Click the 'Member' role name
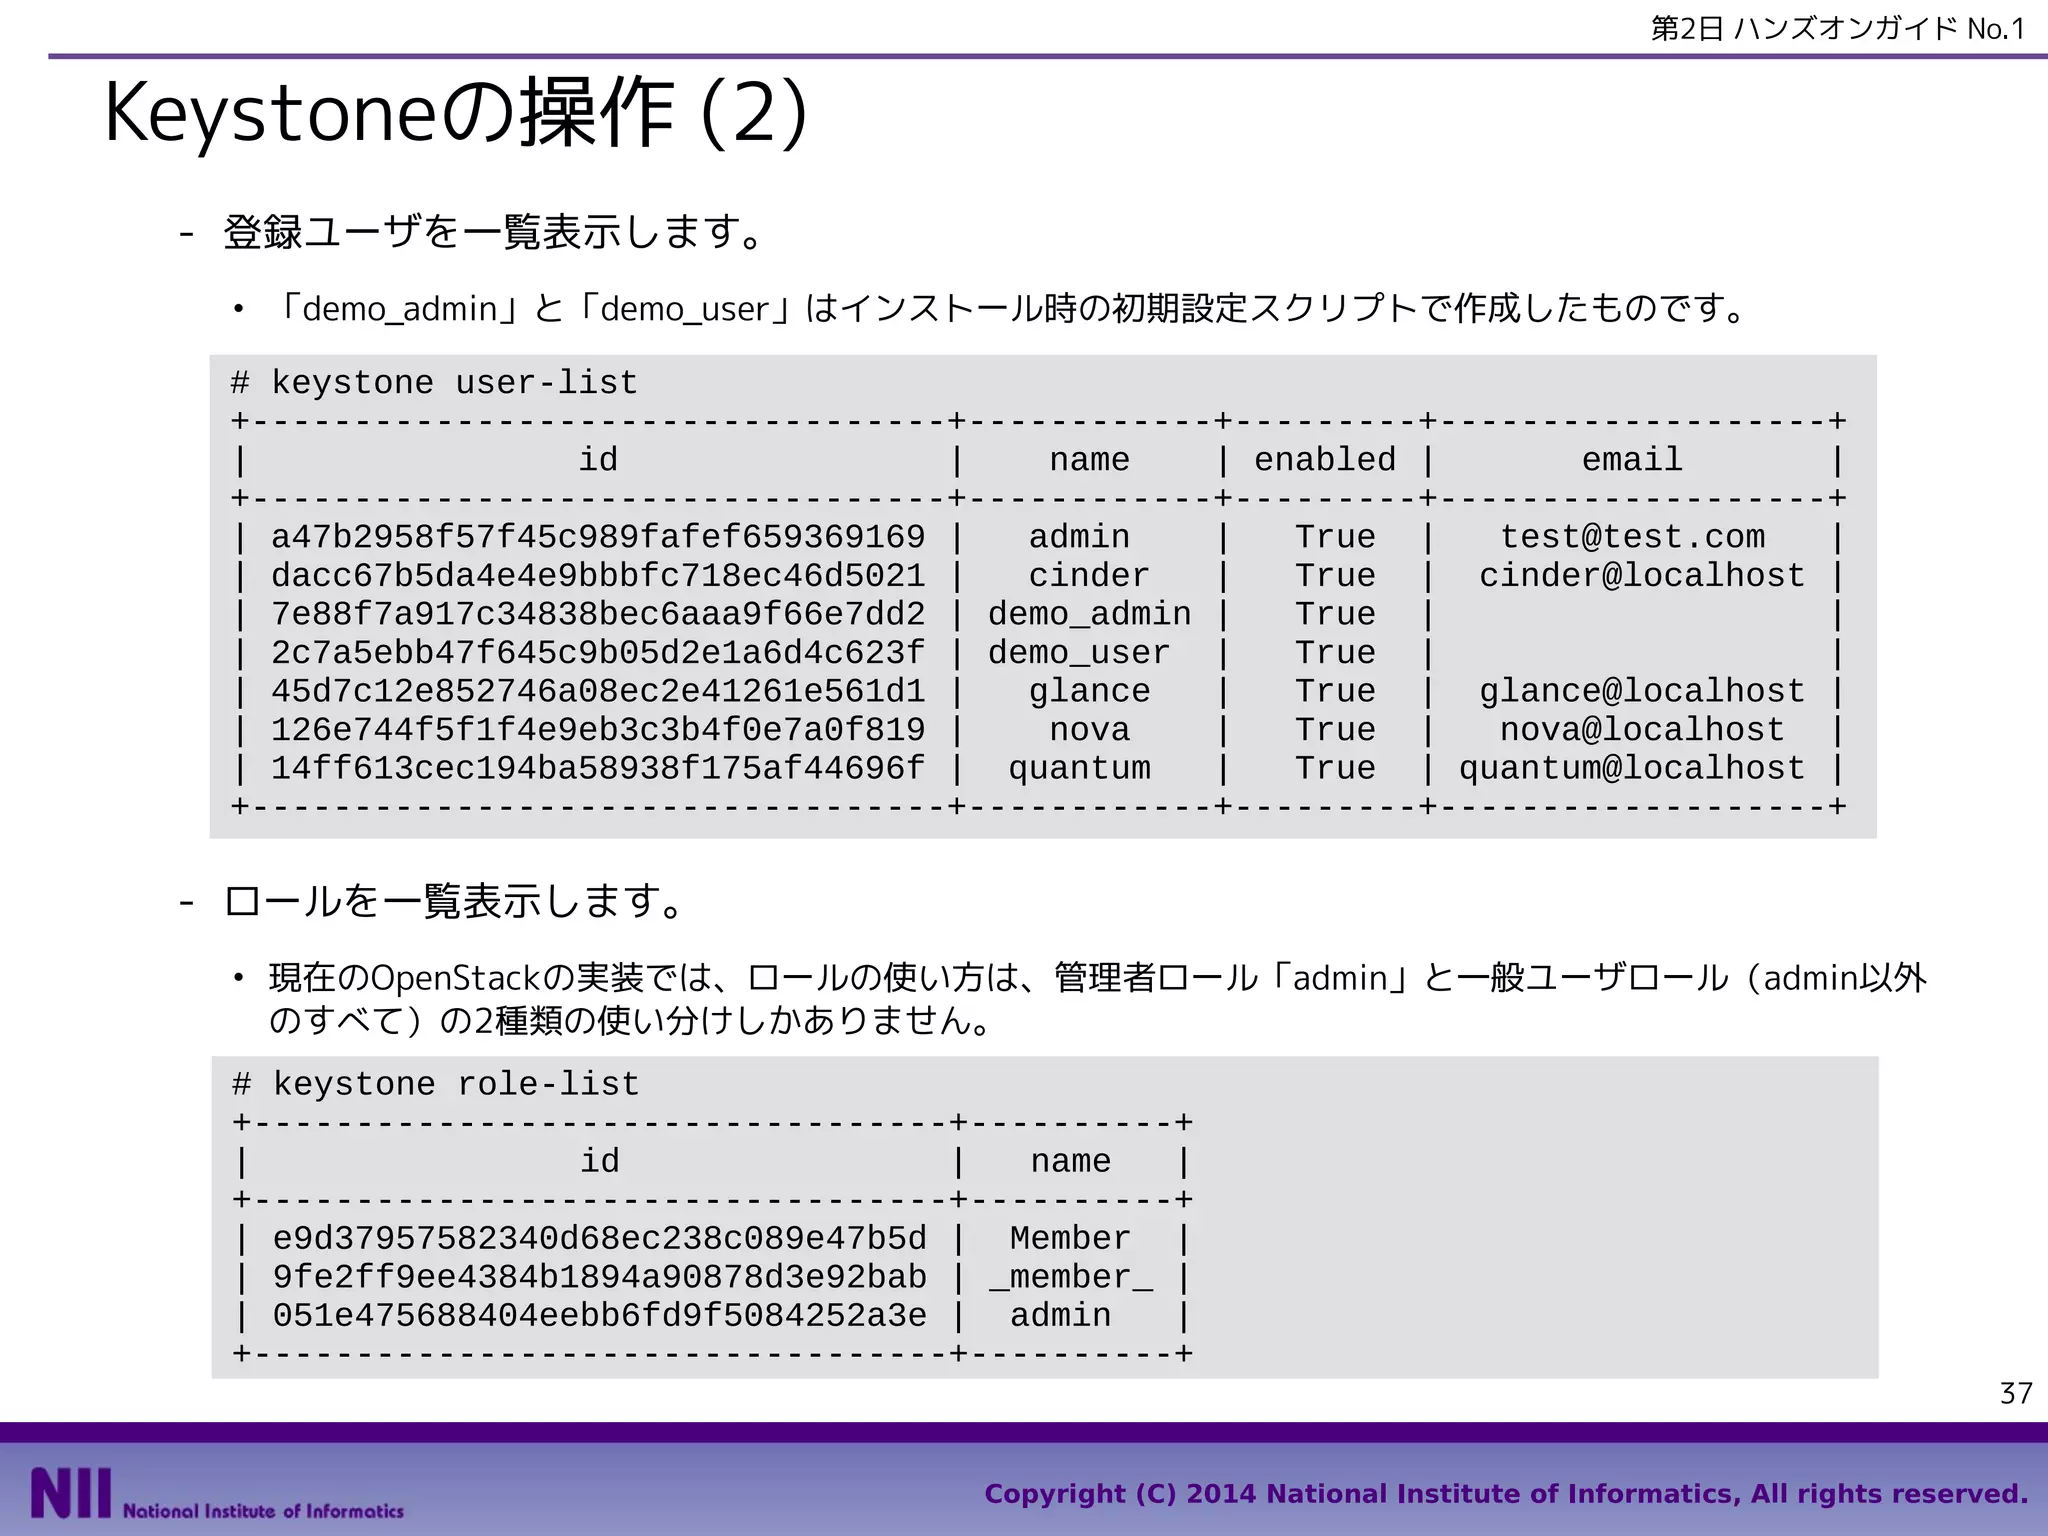 coord(1070,1238)
